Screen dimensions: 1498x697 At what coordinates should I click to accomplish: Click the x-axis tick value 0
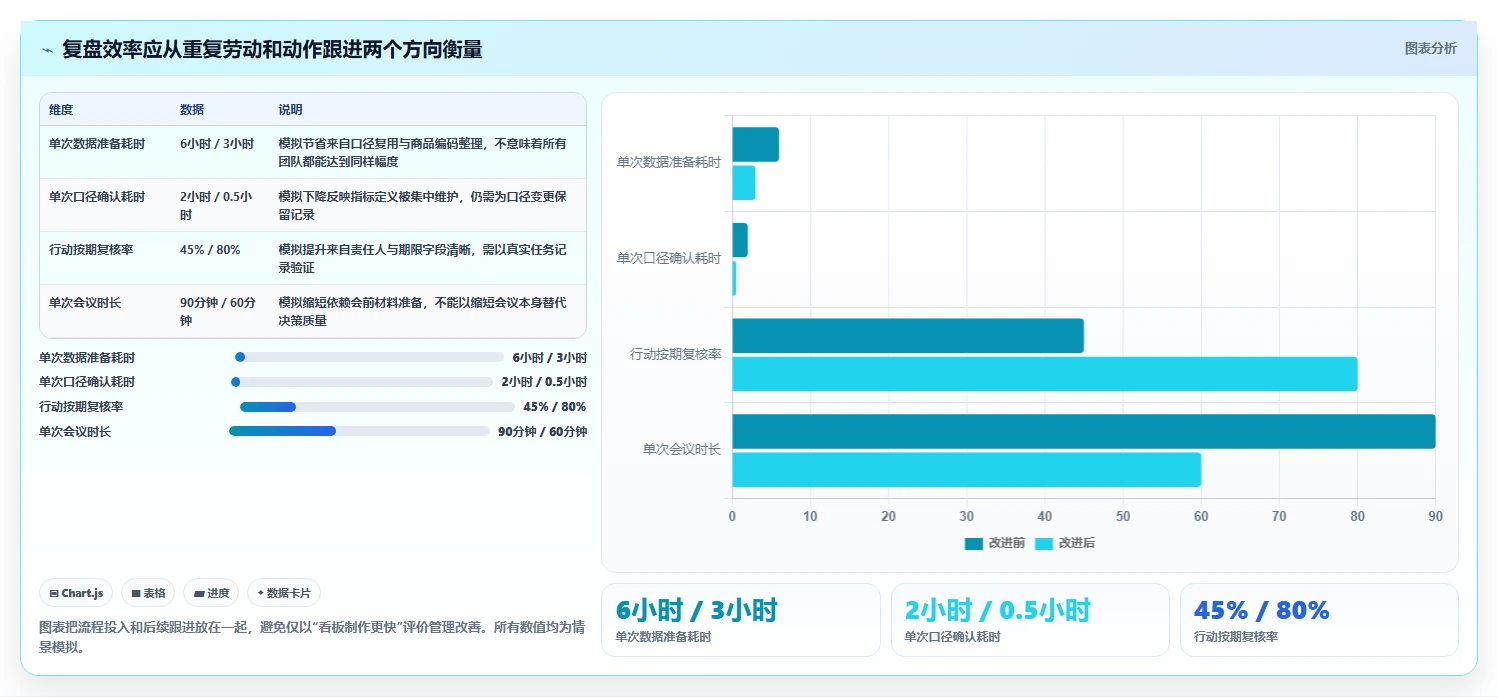tap(732, 517)
